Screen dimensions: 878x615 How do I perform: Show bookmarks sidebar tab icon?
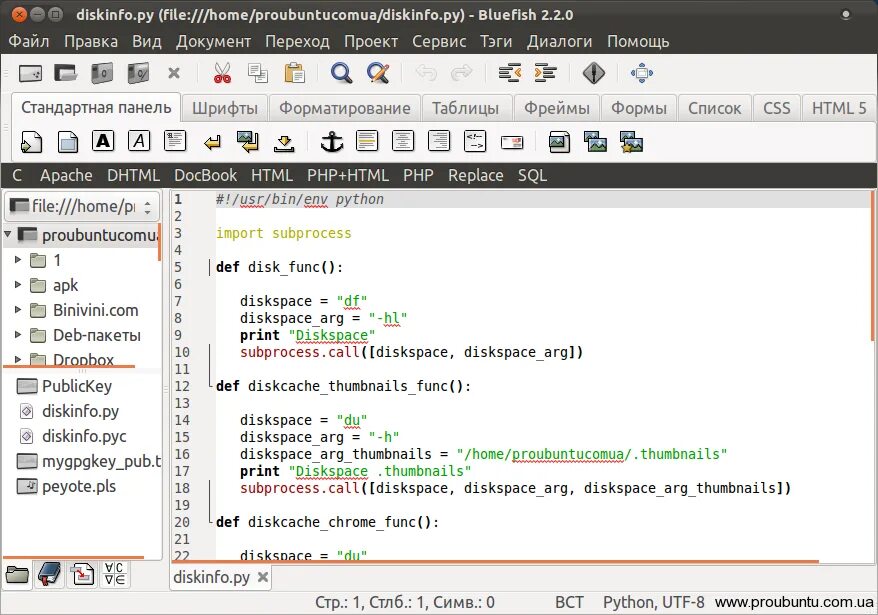click(49, 574)
